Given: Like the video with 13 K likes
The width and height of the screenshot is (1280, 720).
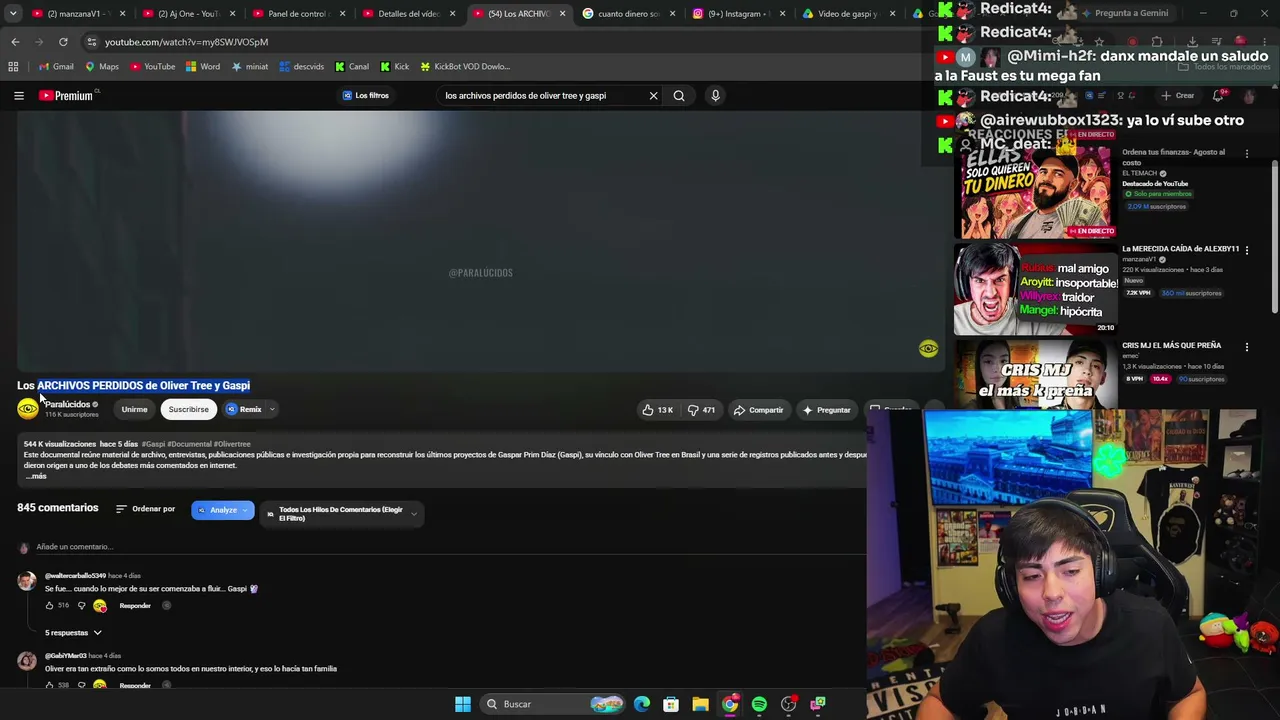Looking at the screenshot, I should [657, 410].
